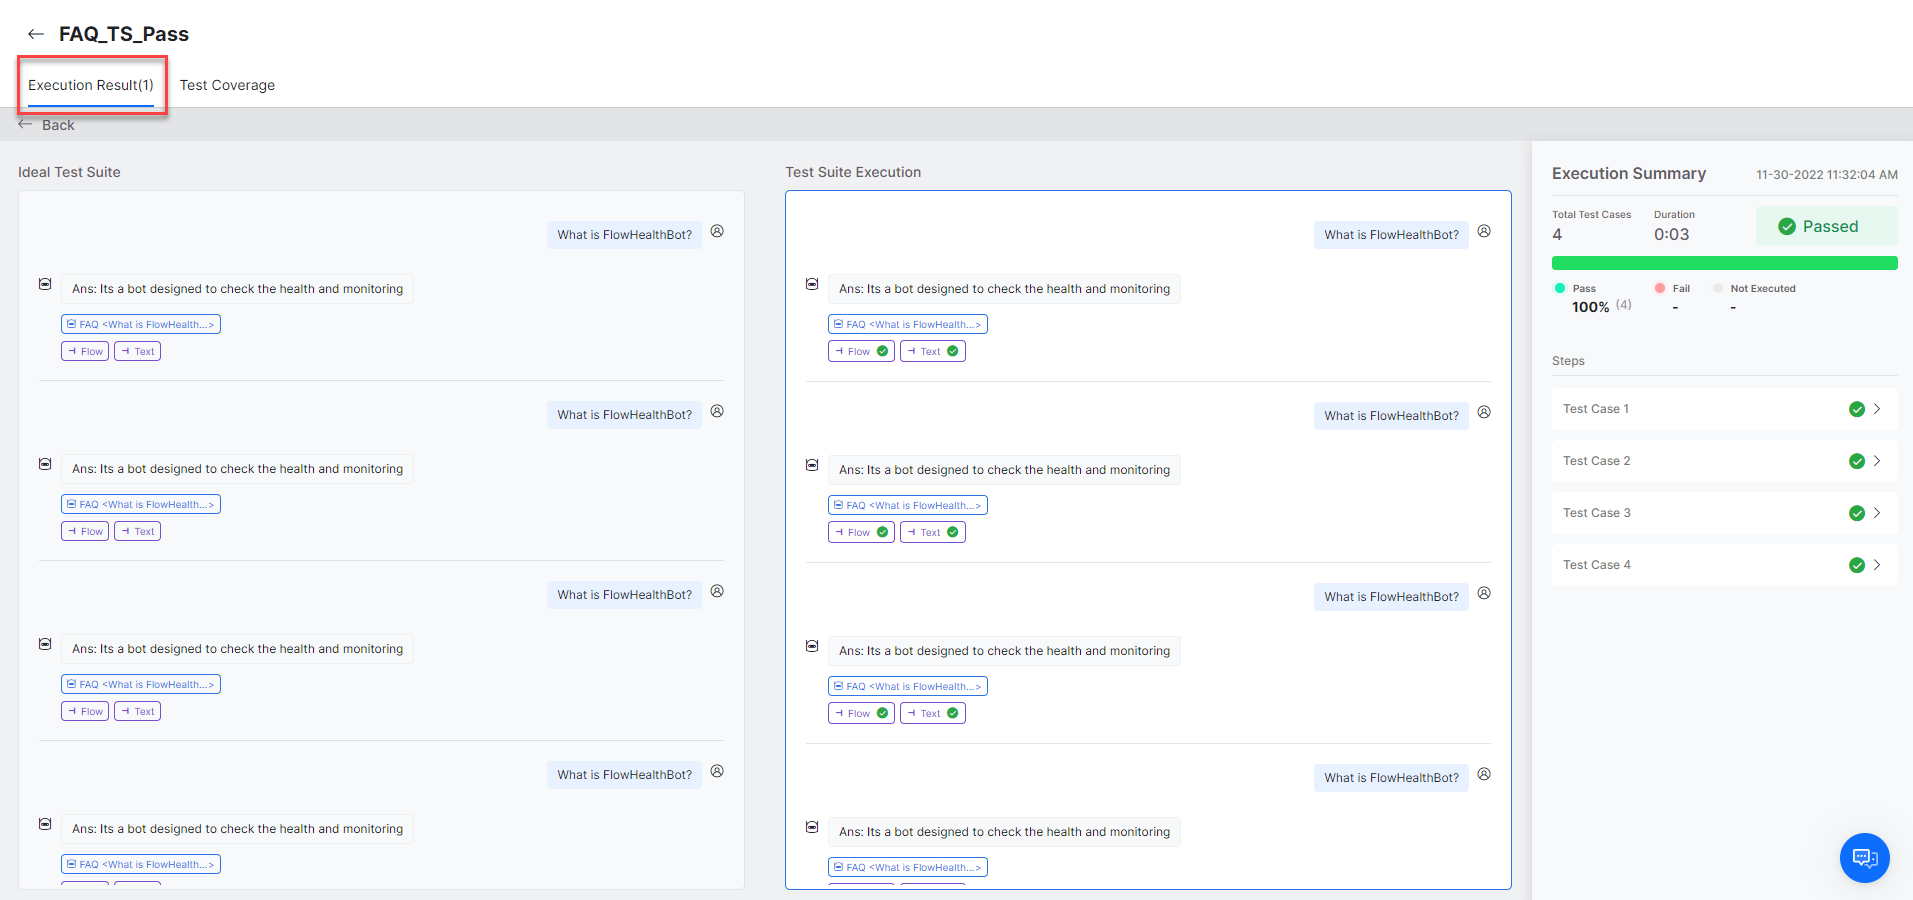Click the green Passed status check icon
Image resolution: width=1913 pixels, height=900 pixels.
point(1786,227)
